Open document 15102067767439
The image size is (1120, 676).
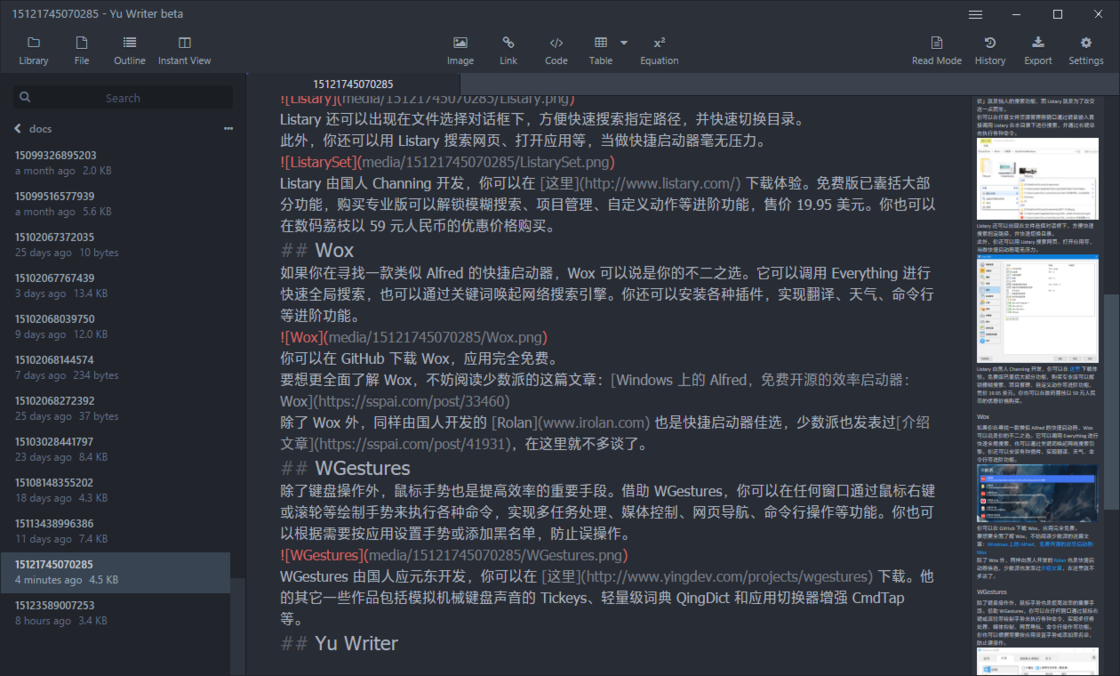(115, 286)
